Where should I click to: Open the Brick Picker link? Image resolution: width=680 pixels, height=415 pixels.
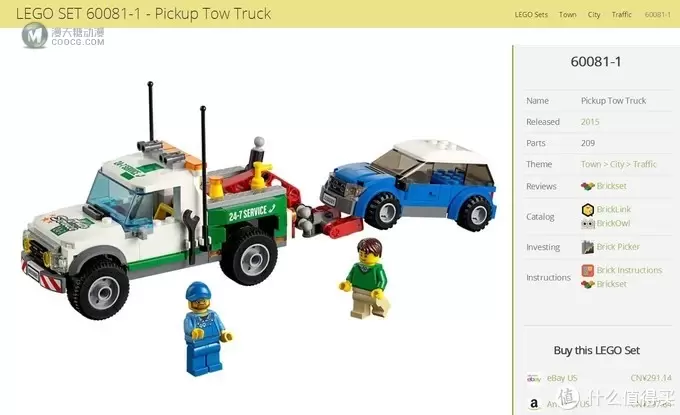[x=618, y=247]
